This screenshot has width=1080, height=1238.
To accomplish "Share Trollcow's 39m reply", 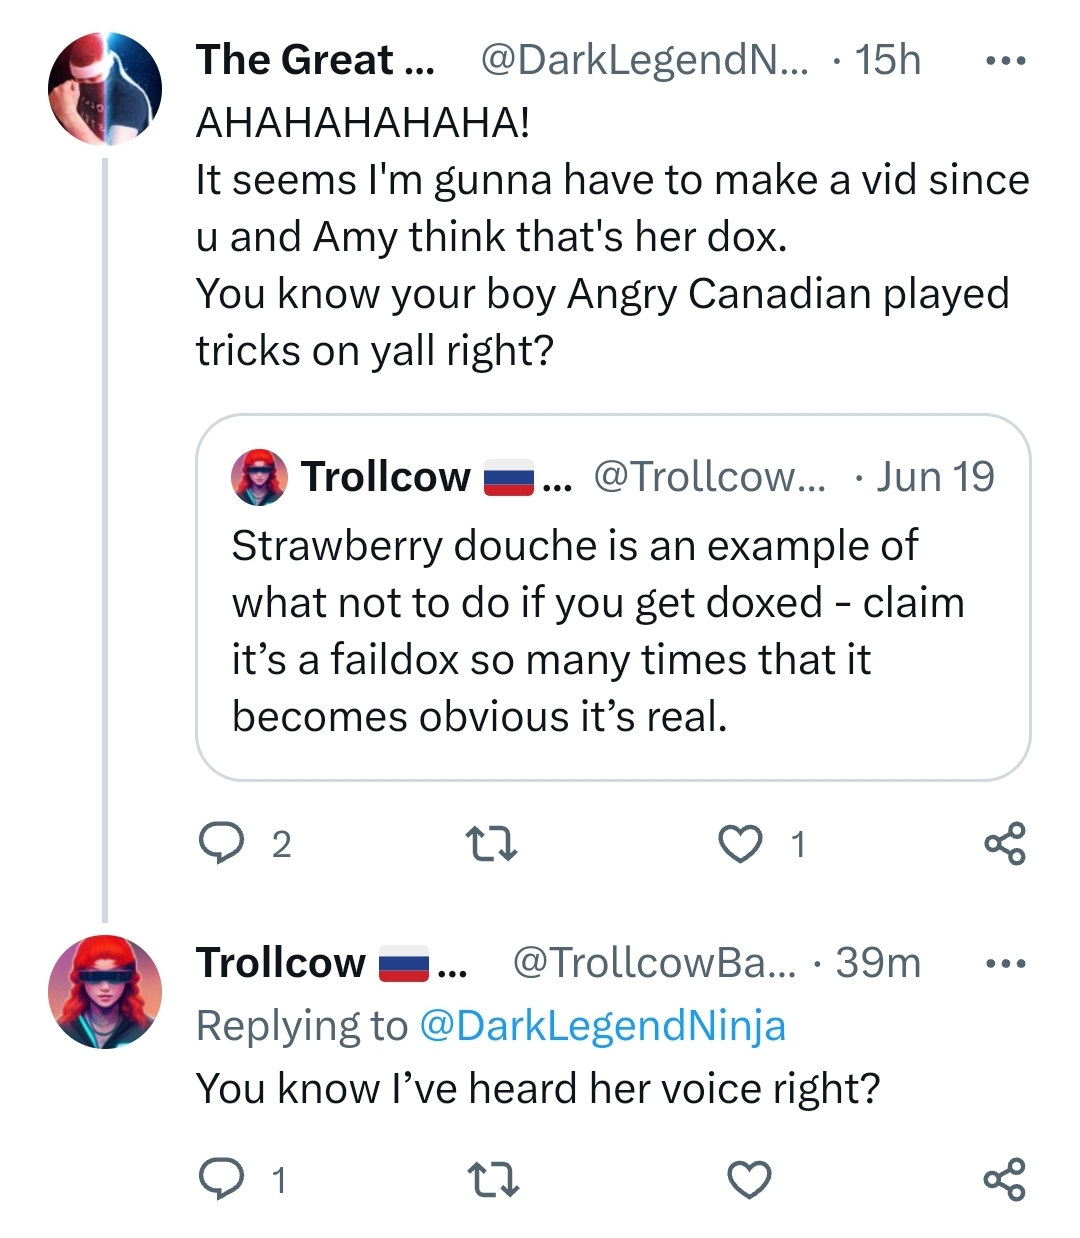I will click(x=1004, y=1180).
